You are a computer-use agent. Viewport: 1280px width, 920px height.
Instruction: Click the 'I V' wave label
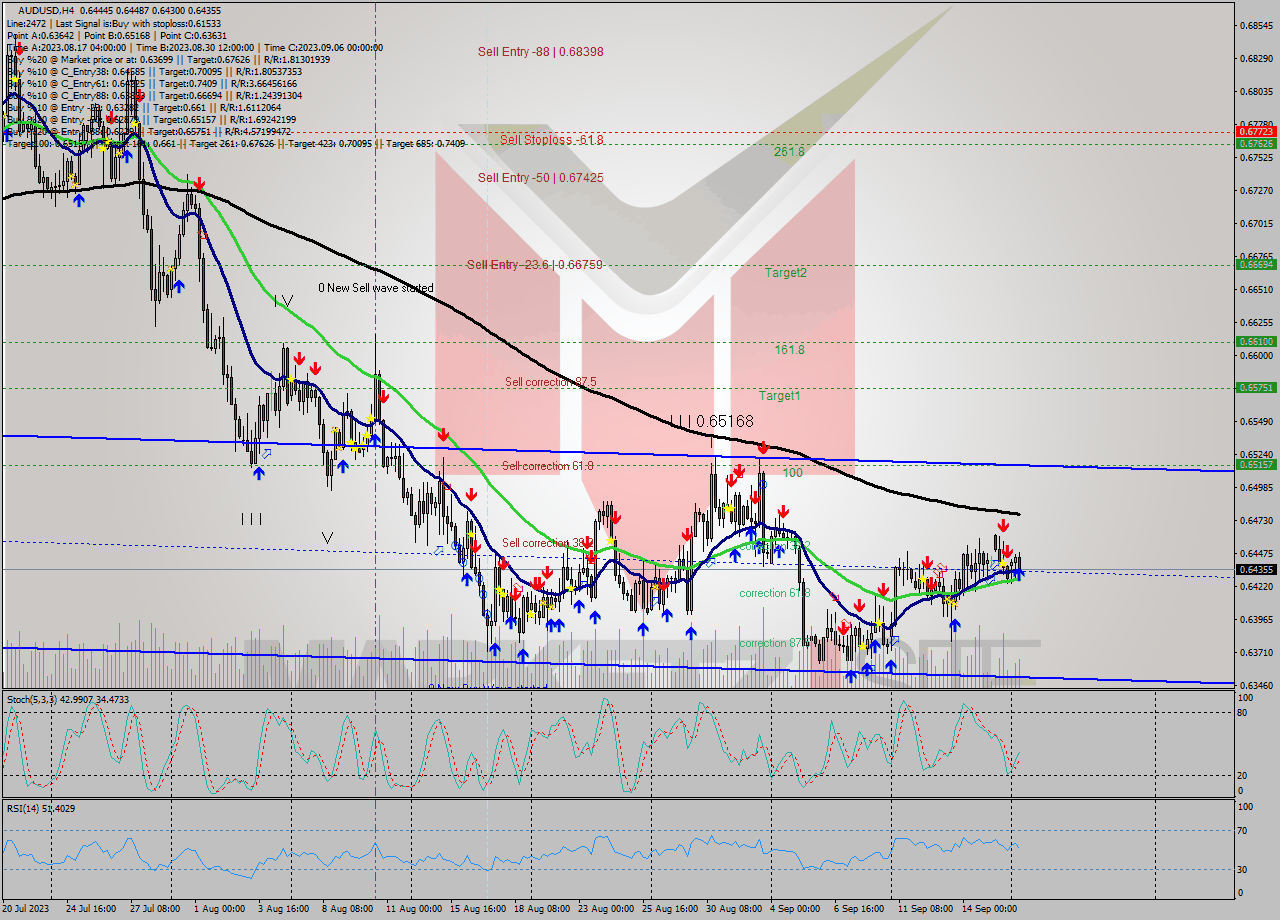(284, 300)
